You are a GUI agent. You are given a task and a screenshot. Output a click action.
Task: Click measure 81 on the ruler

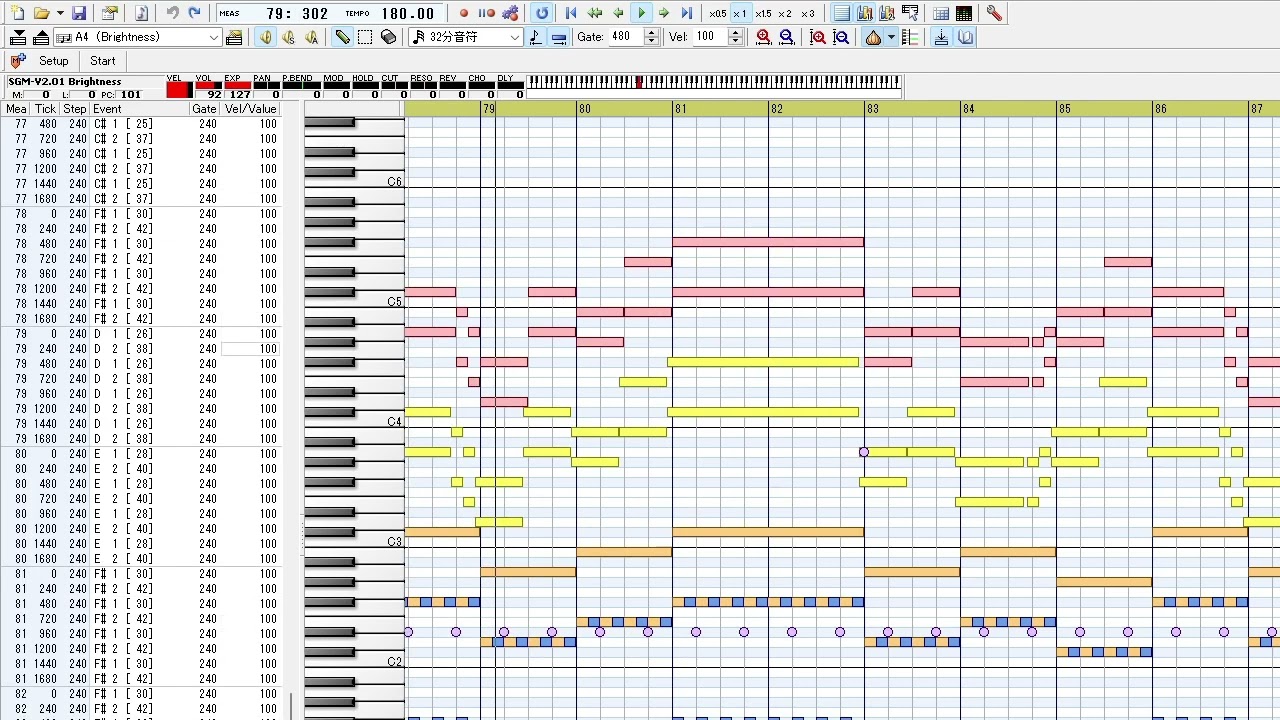pos(680,108)
